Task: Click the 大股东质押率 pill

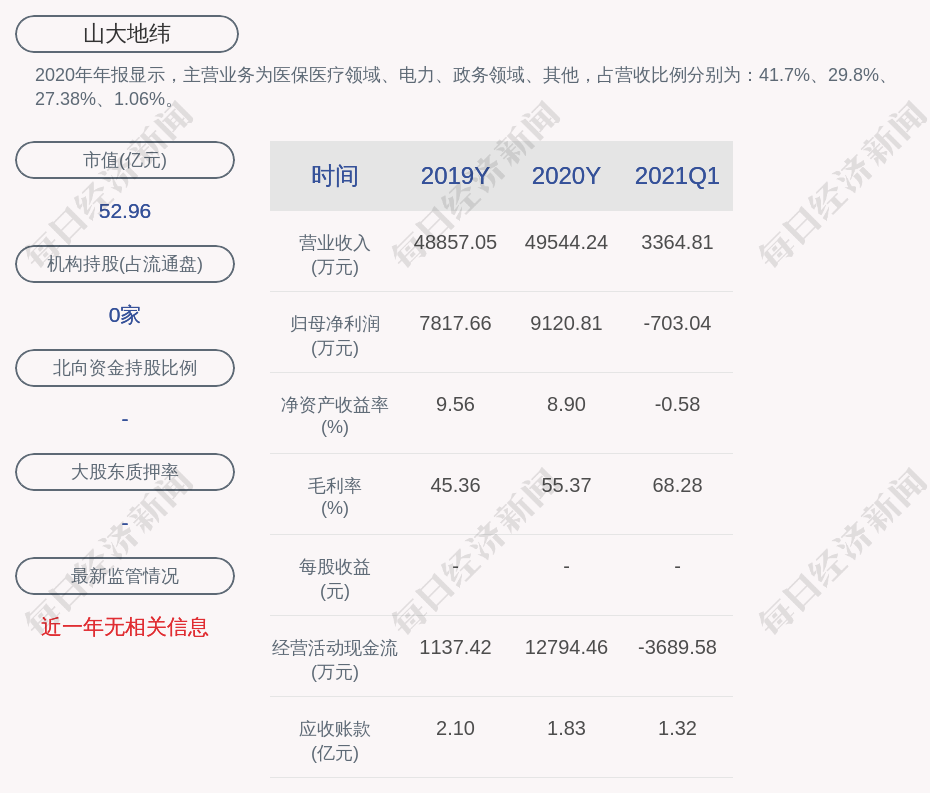Action: point(125,472)
